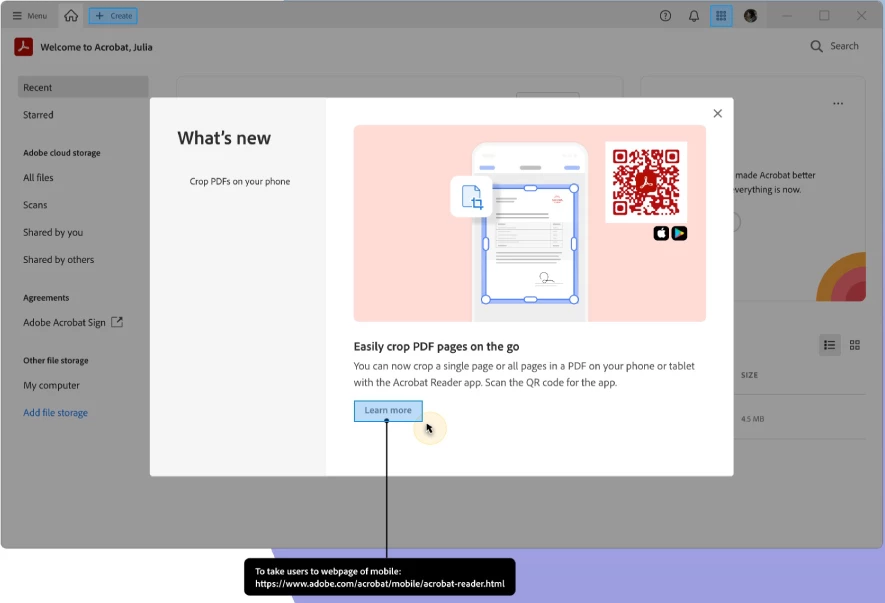
Task: Open the user profile avatar
Action: pyautogui.click(x=750, y=16)
